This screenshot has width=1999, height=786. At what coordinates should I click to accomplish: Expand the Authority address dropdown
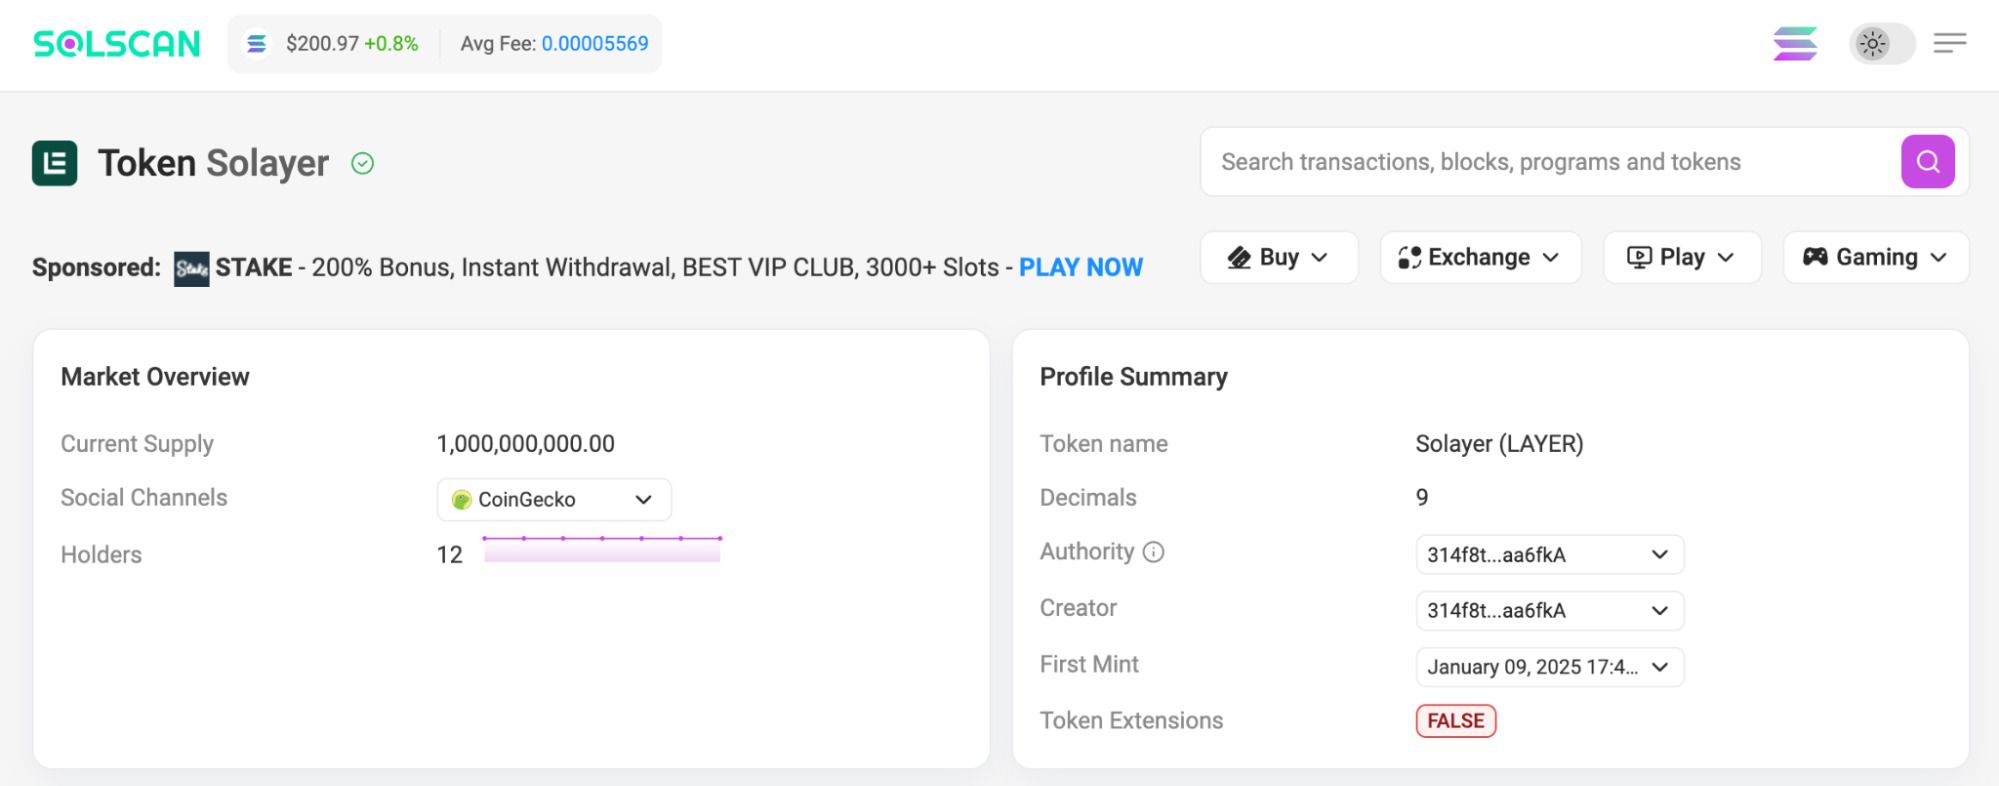pyautogui.click(x=1549, y=555)
